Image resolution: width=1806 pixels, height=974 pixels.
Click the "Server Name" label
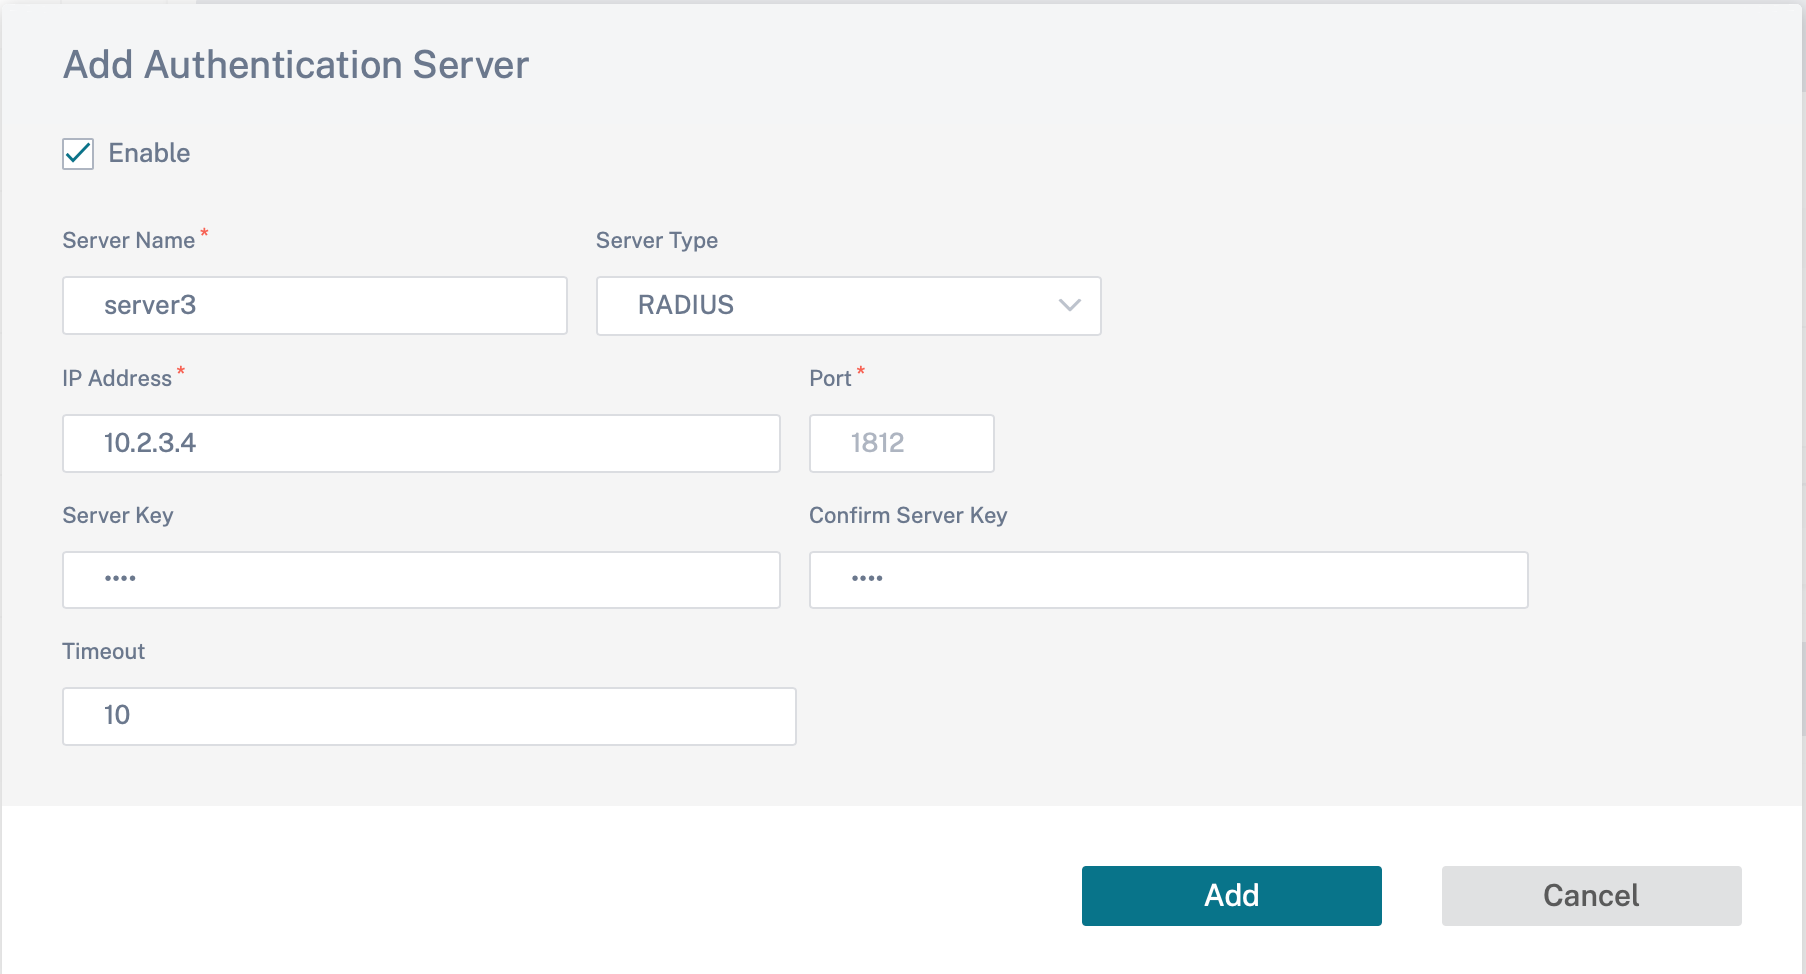coord(129,241)
